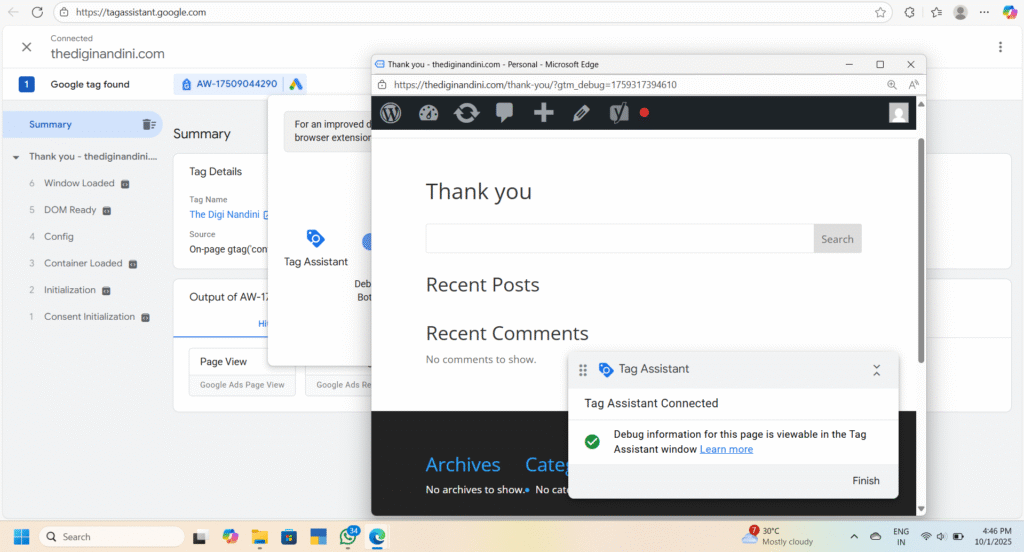Open the three-dot more options menu

(1000, 47)
